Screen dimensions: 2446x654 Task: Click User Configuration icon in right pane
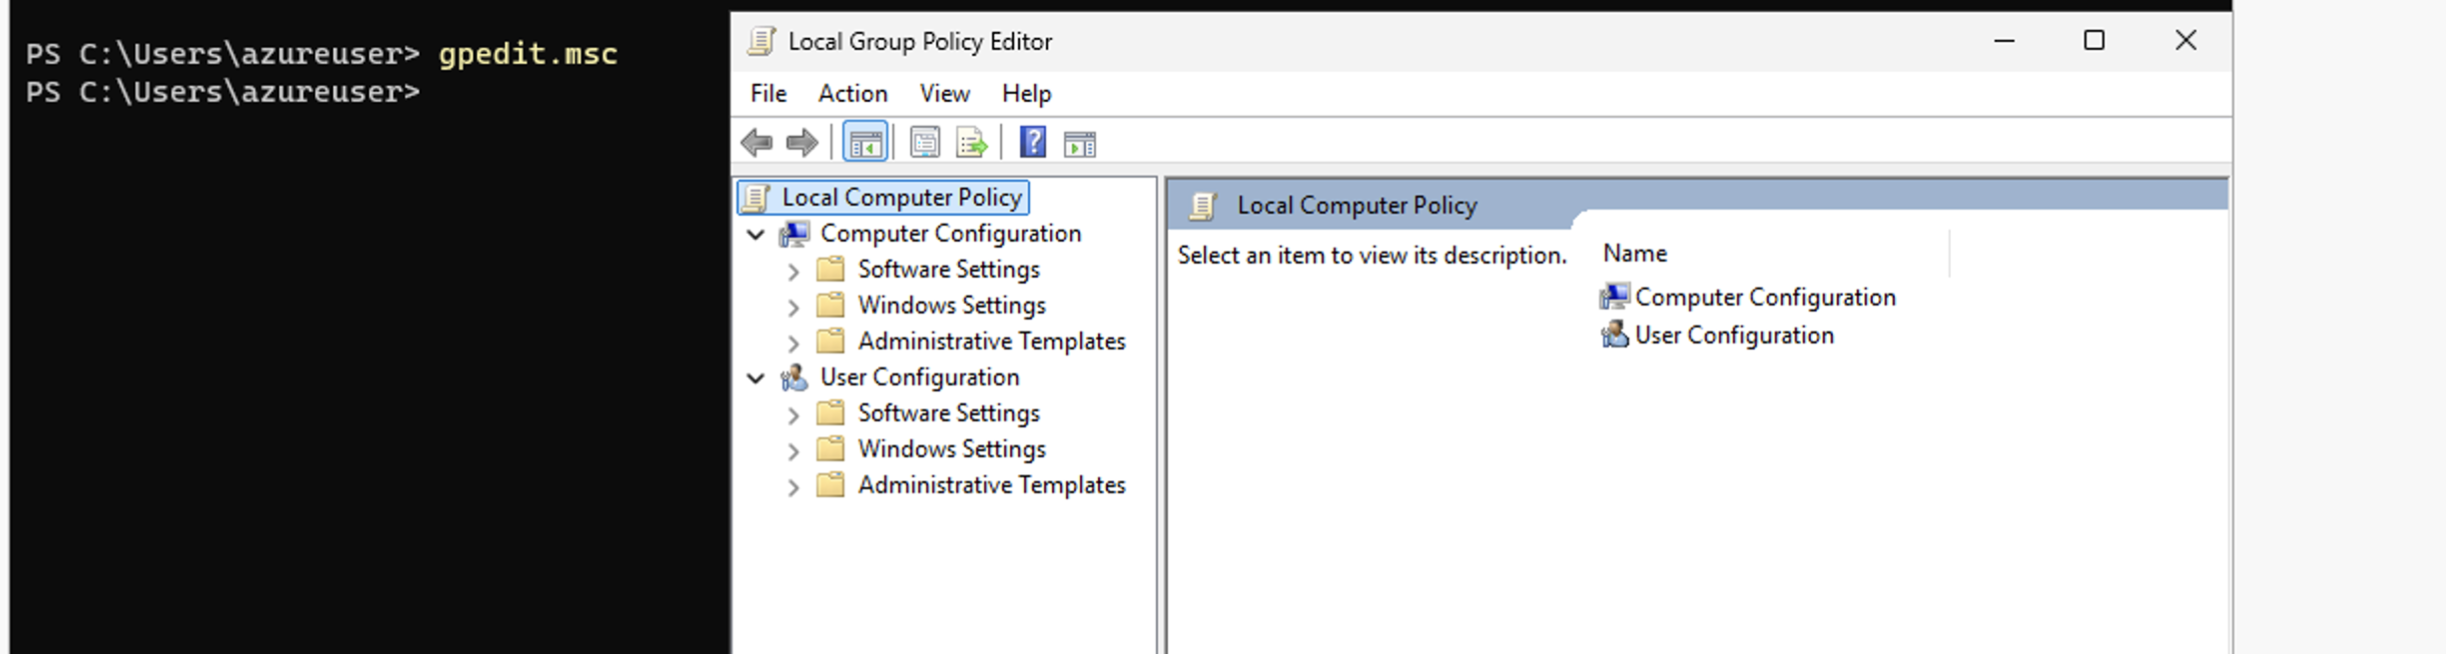[x=1614, y=335]
